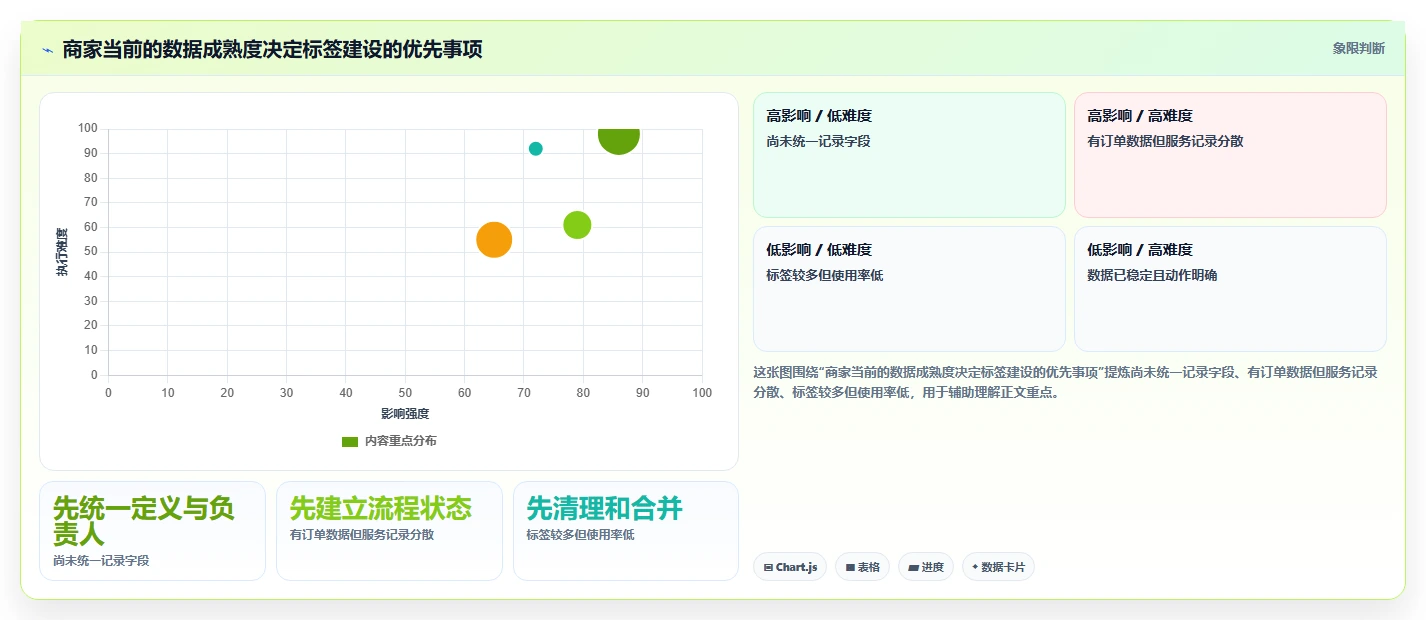1426x620 pixels.
Task: Click the small teal bubble on chart
Action: 536,149
